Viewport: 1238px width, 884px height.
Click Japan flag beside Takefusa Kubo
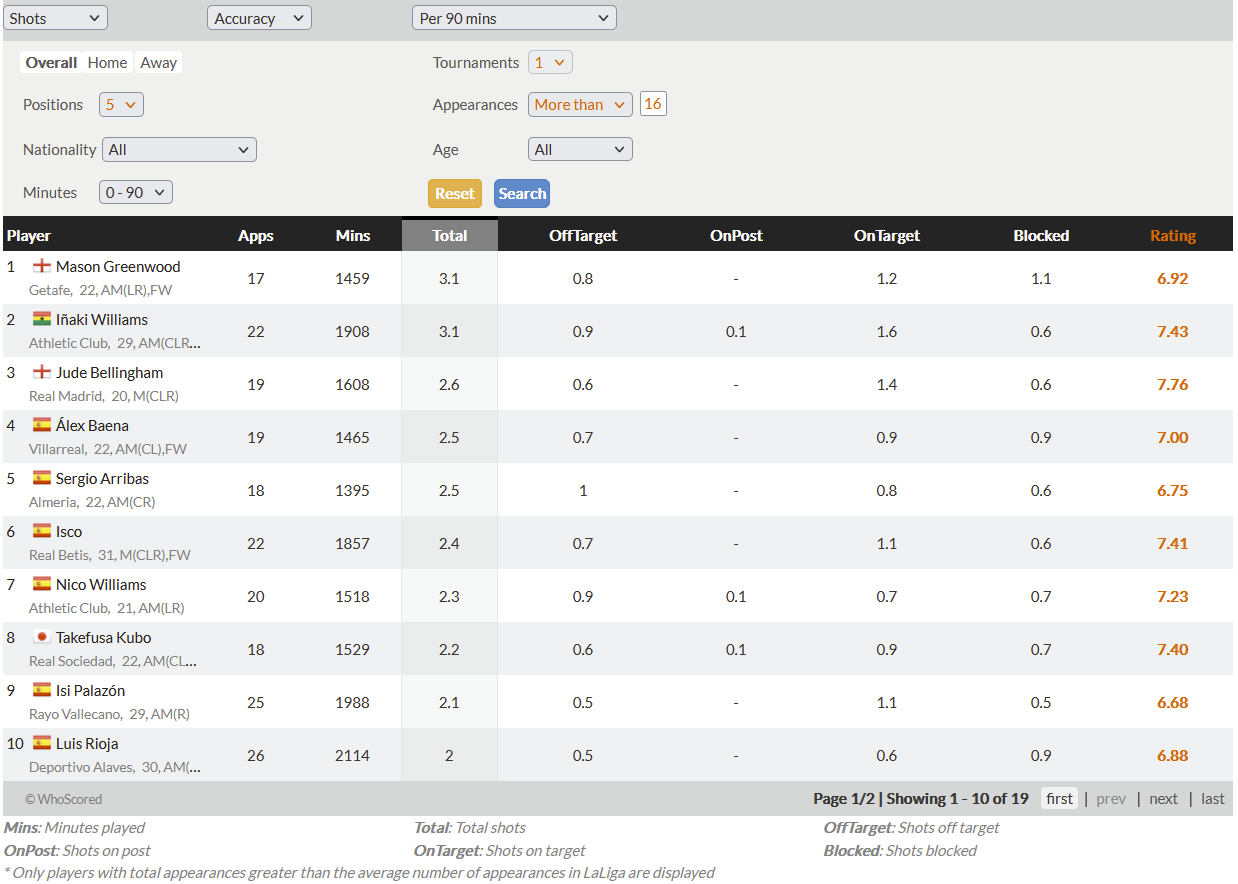pos(42,637)
